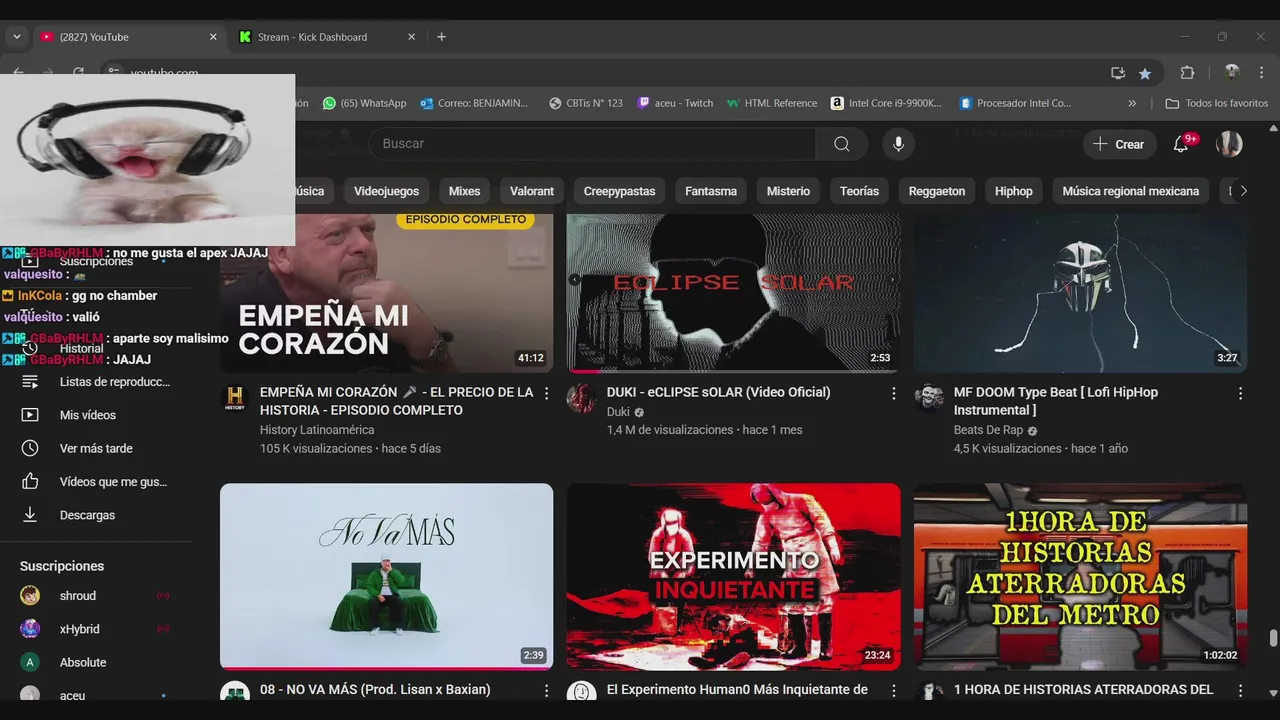
Task: Open the Duki channel name link
Action: (x=618, y=412)
